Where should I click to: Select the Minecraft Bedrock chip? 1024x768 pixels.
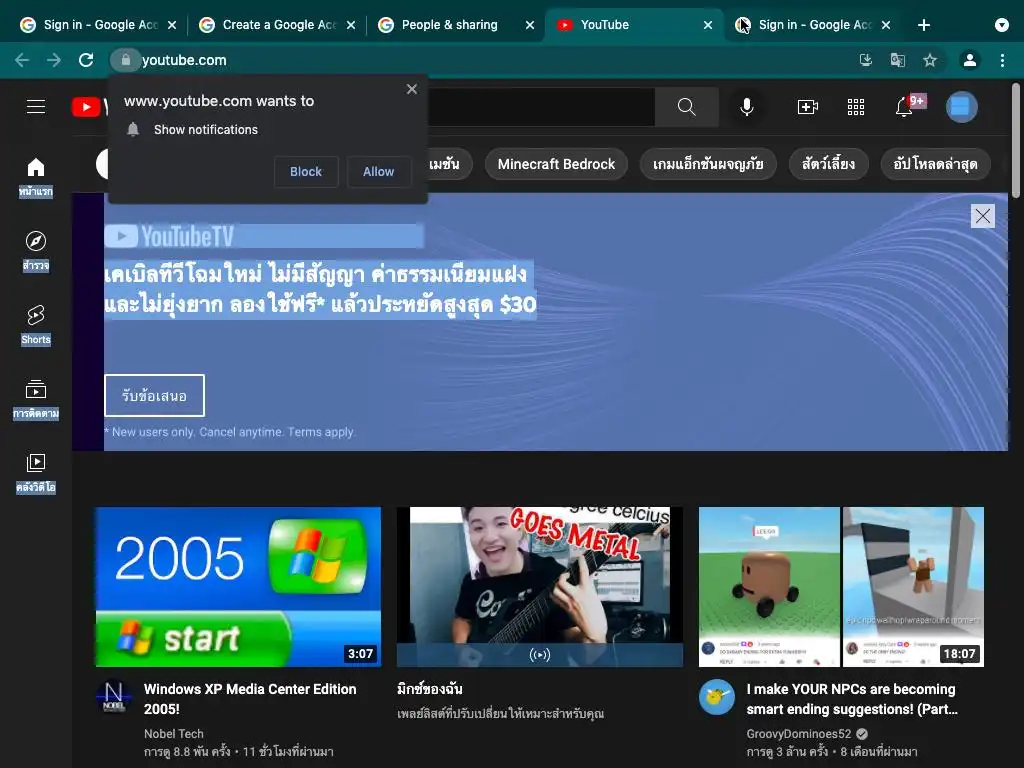556,164
